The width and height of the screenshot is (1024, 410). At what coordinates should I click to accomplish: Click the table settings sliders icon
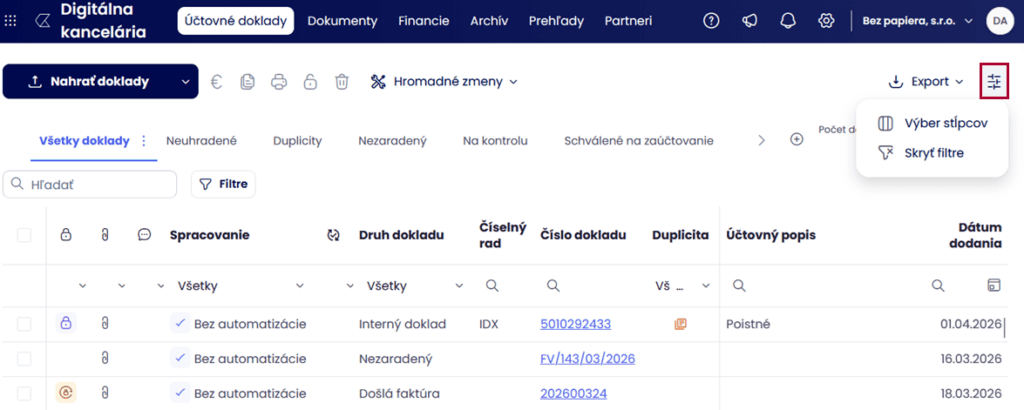coord(994,82)
